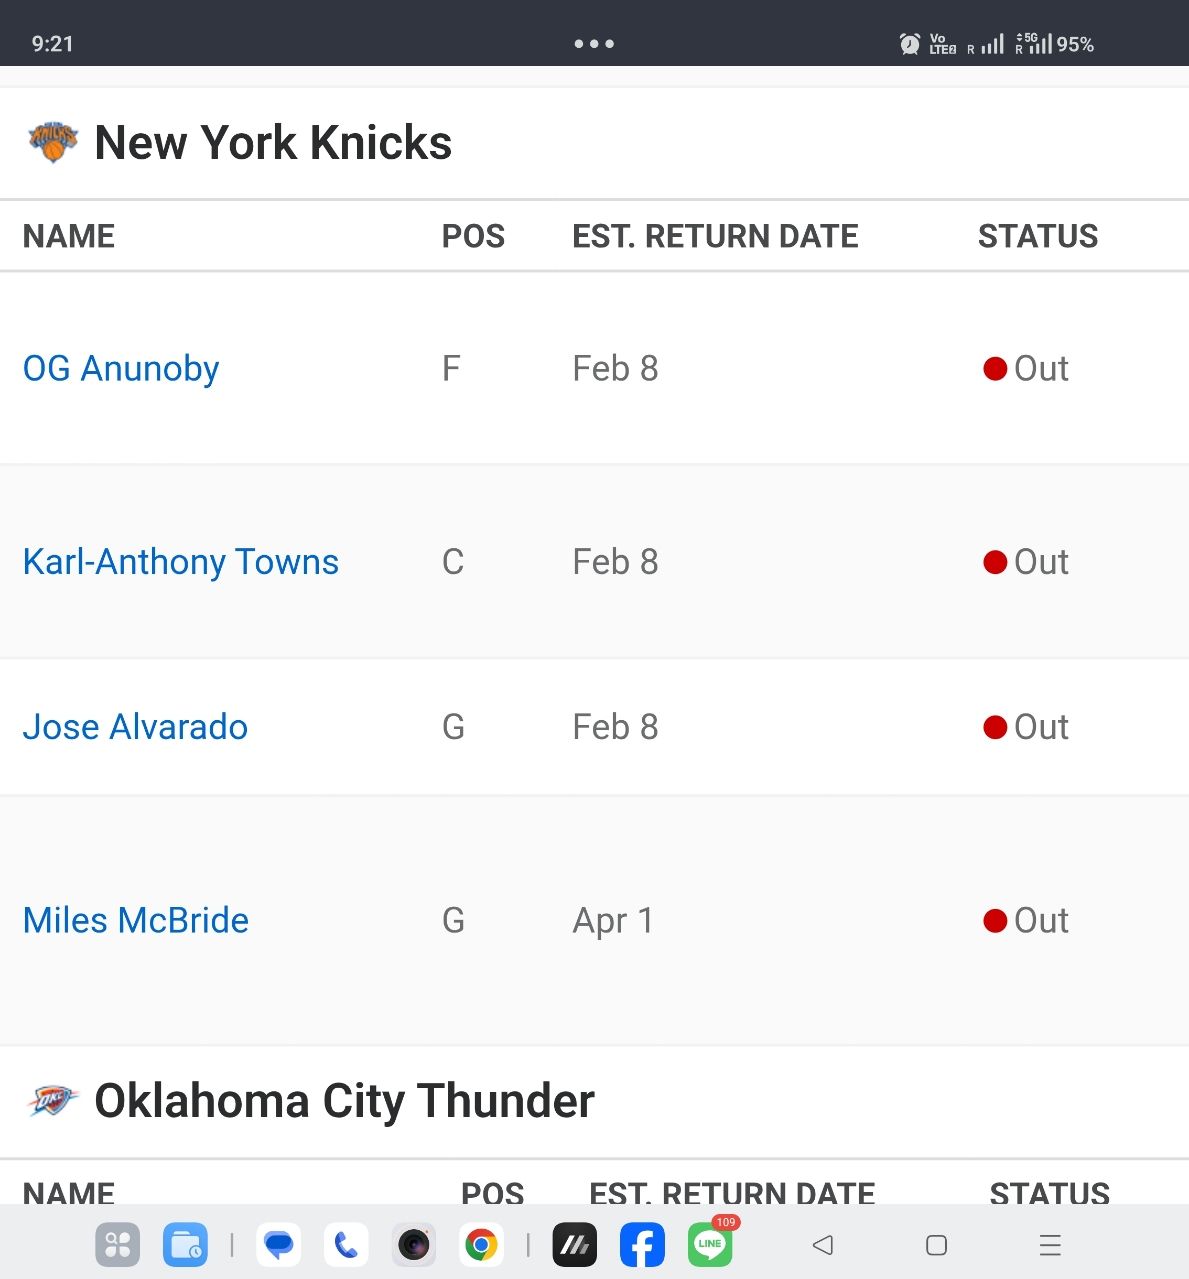Click the New York Knicks logo
The width and height of the screenshot is (1189, 1279).
click(53, 142)
